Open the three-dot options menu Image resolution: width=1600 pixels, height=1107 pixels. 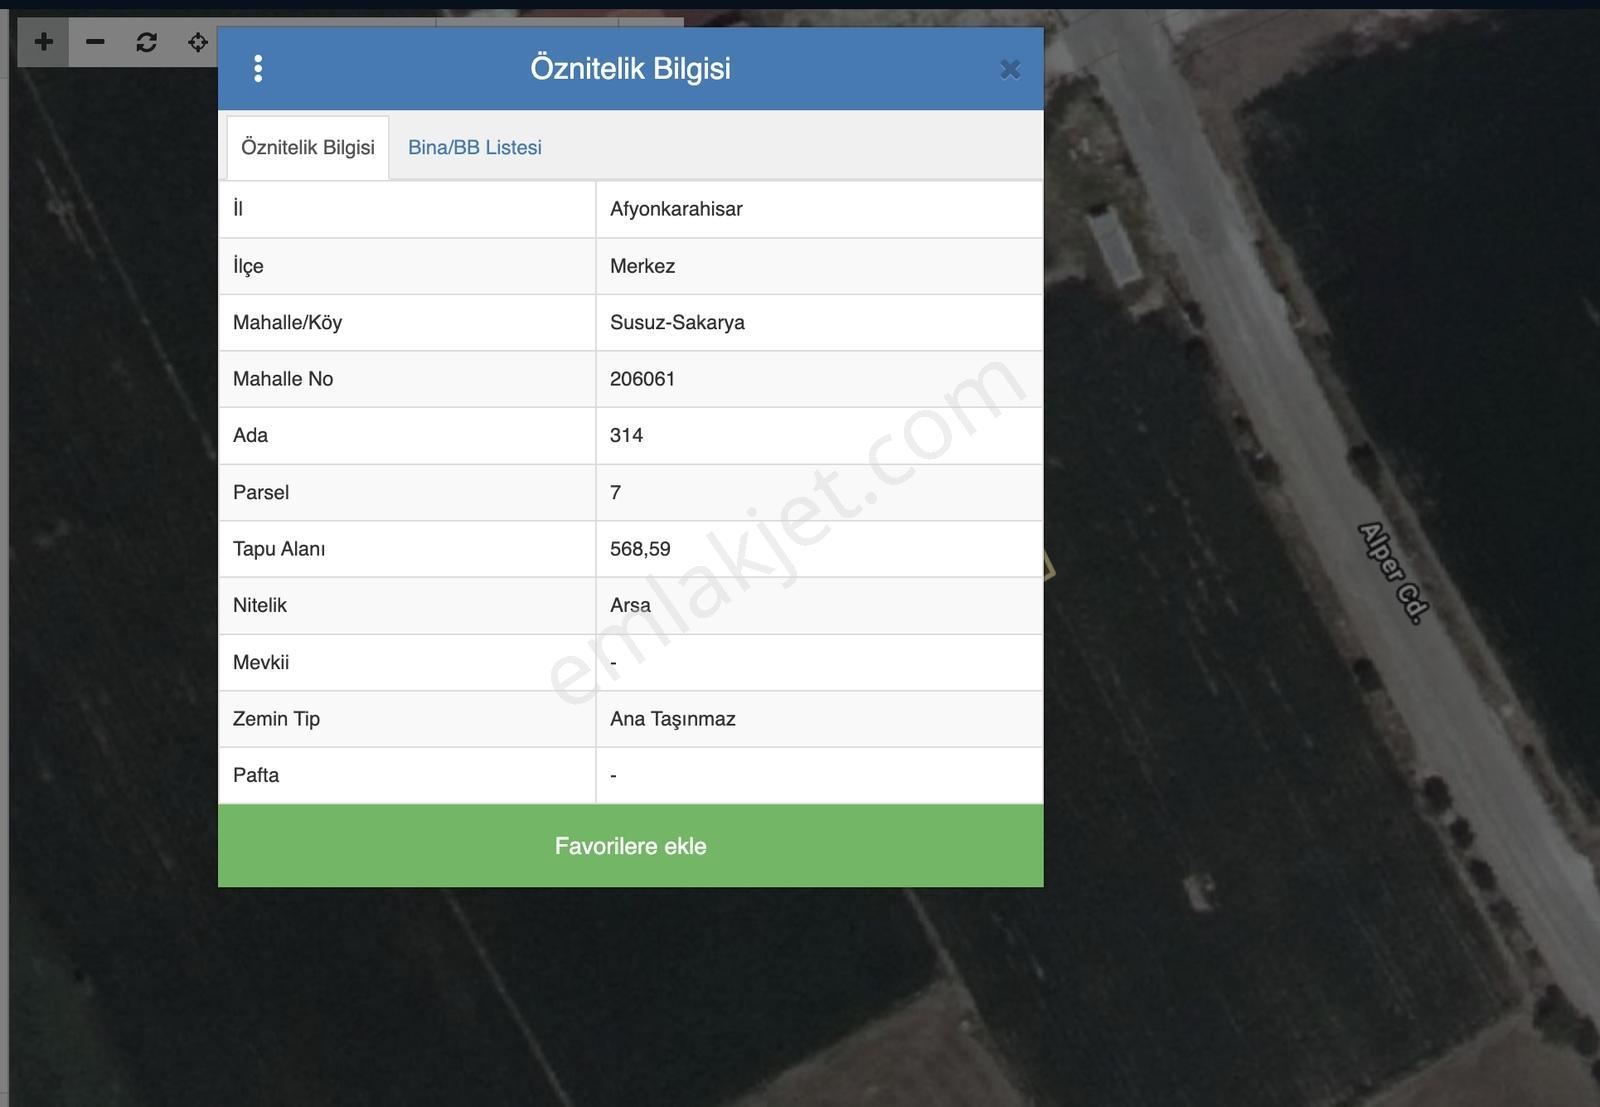(x=258, y=68)
